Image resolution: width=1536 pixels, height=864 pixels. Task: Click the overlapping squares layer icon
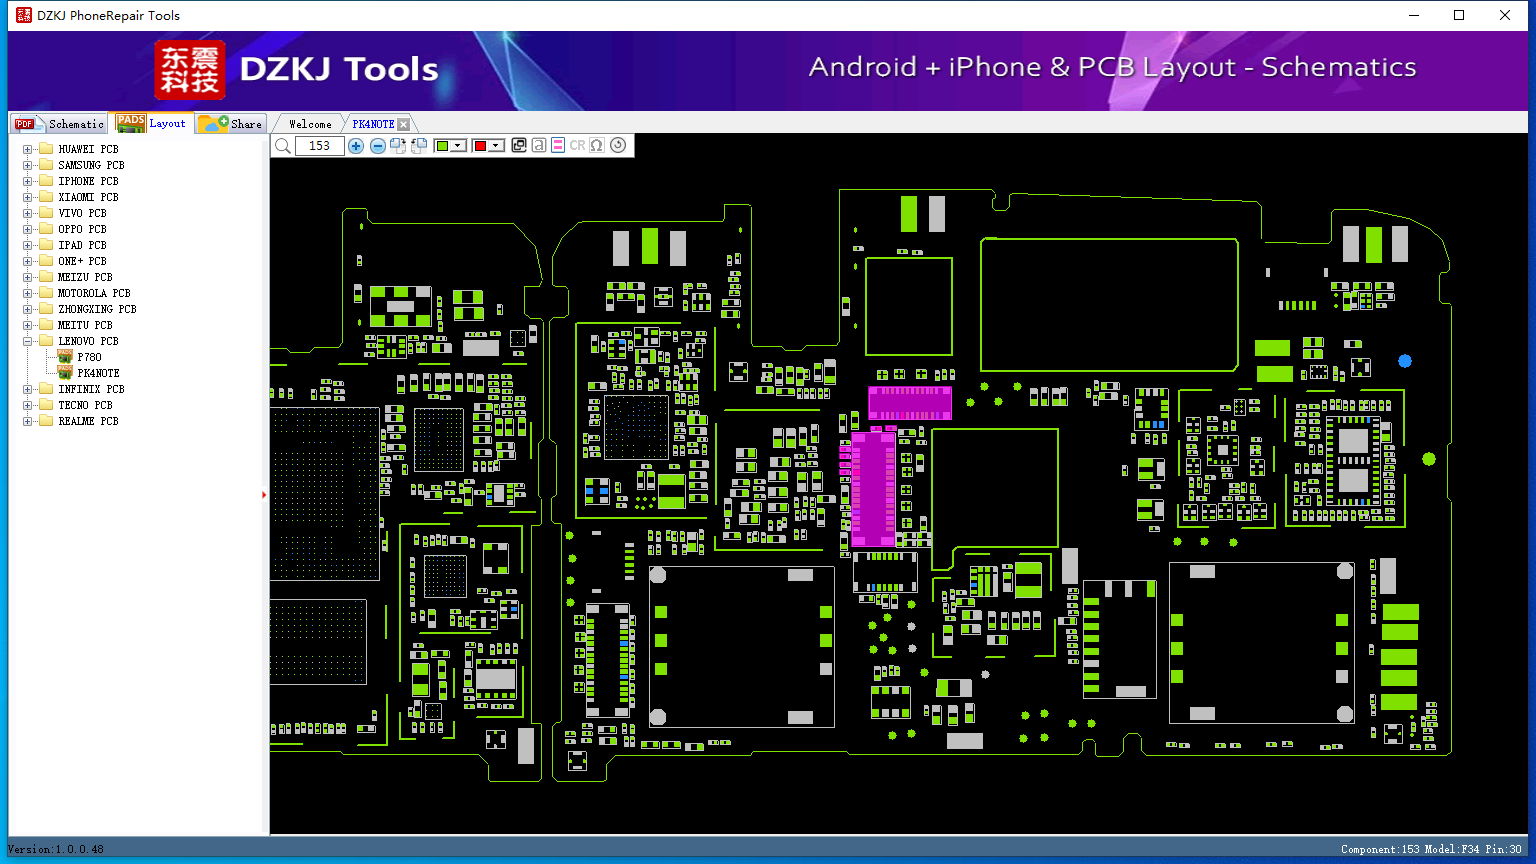(519, 146)
